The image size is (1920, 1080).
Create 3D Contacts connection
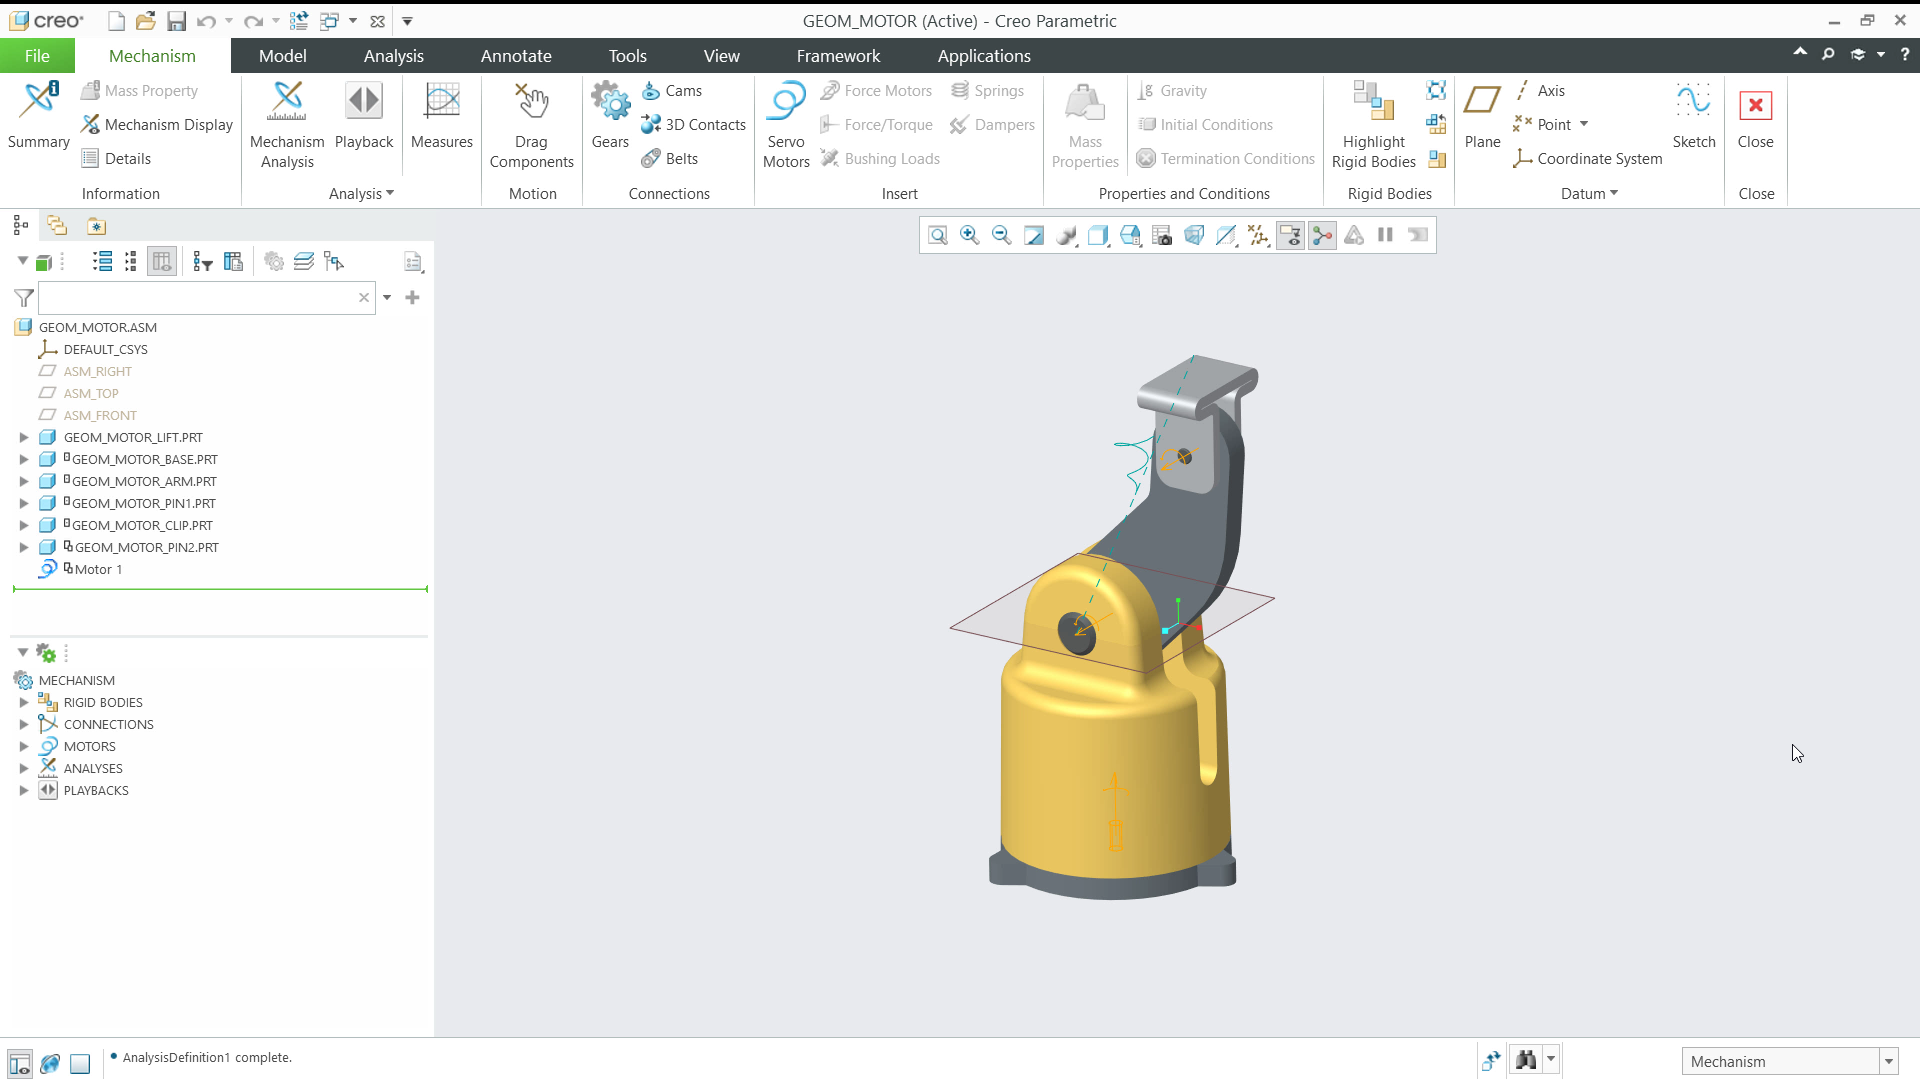[x=694, y=125]
